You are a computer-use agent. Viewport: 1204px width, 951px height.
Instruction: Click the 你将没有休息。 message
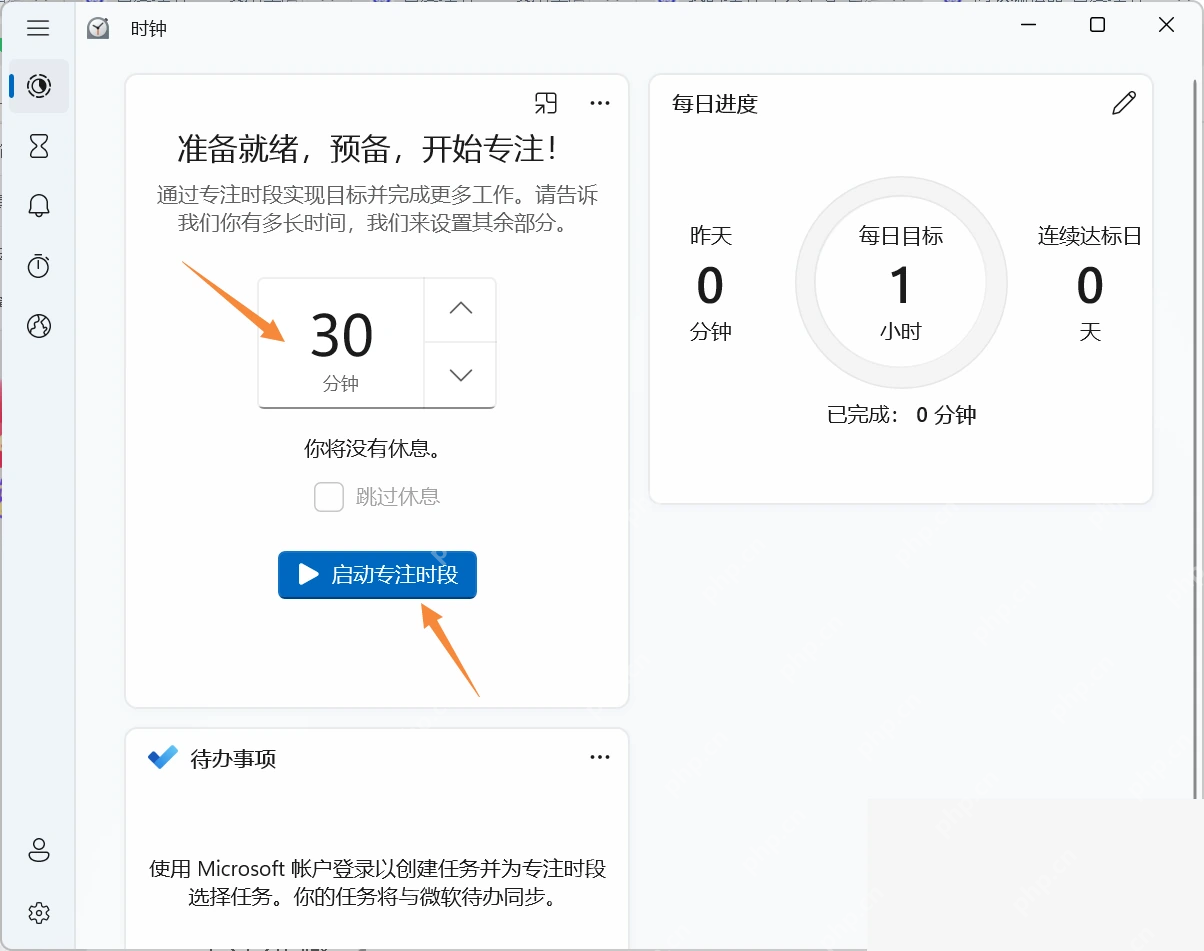(x=373, y=449)
